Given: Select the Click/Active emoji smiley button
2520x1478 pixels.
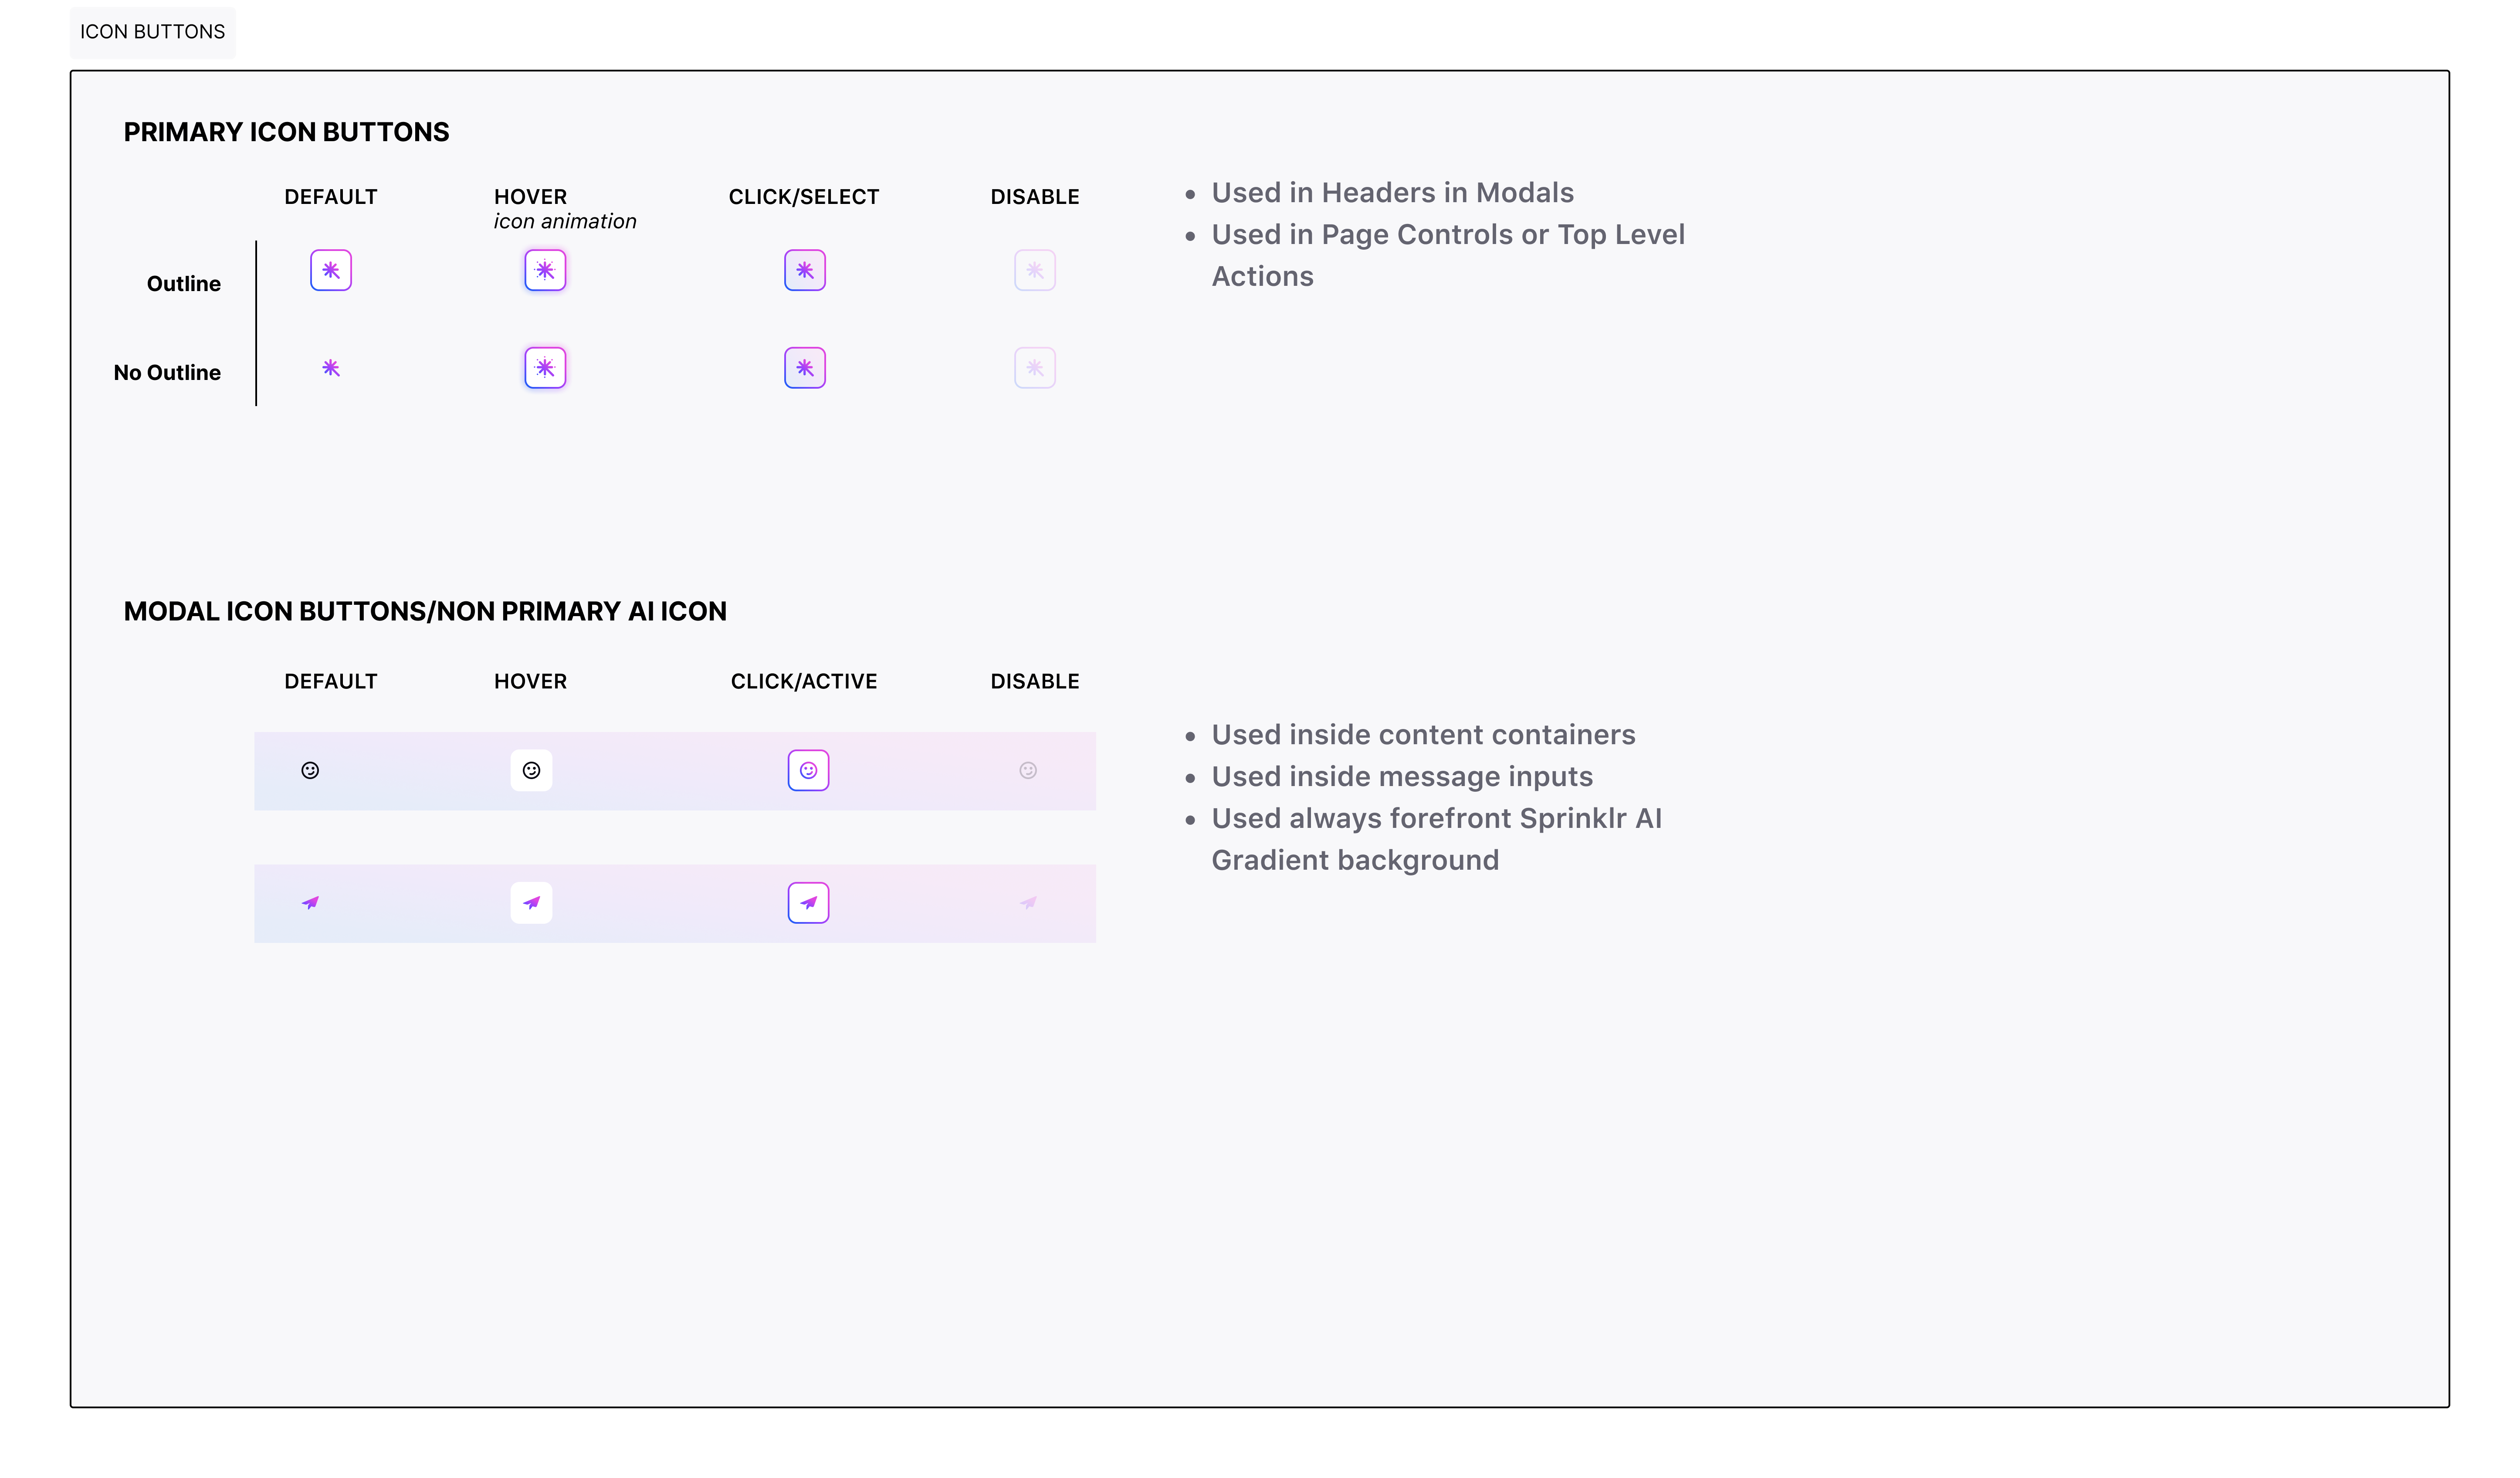Looking at the screenshot, I should tap(808, 770).
